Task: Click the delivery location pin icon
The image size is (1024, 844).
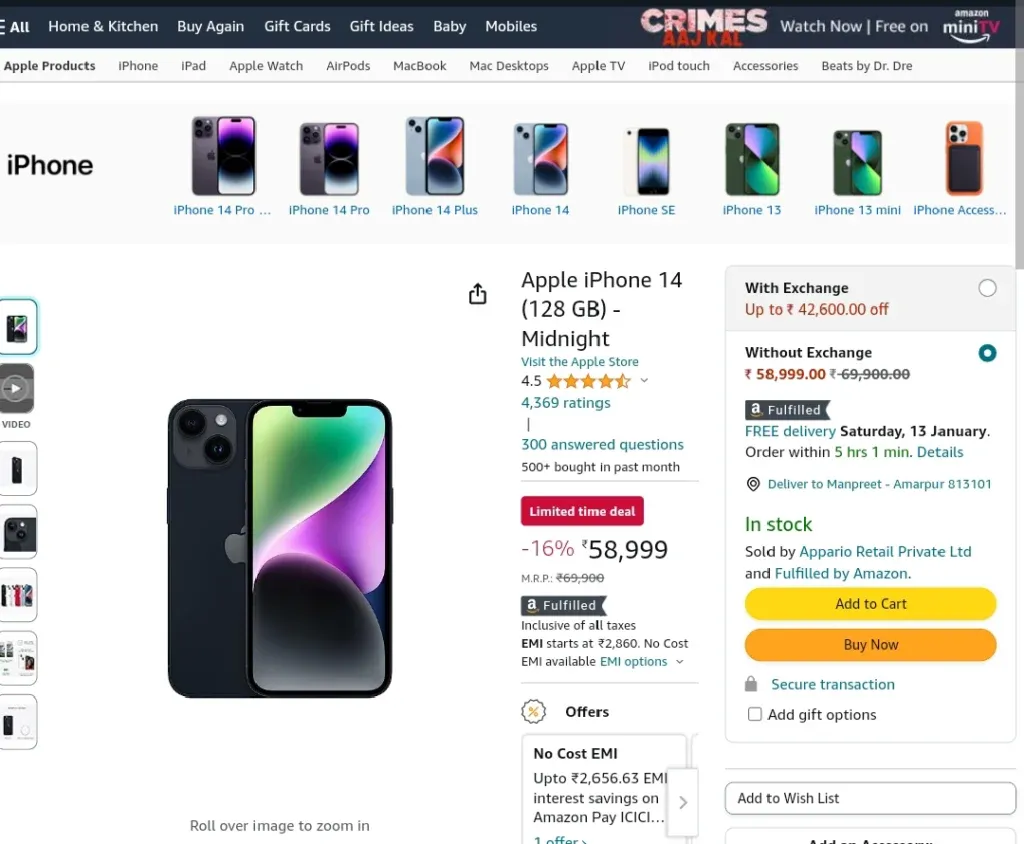Action: click(753, 484)
